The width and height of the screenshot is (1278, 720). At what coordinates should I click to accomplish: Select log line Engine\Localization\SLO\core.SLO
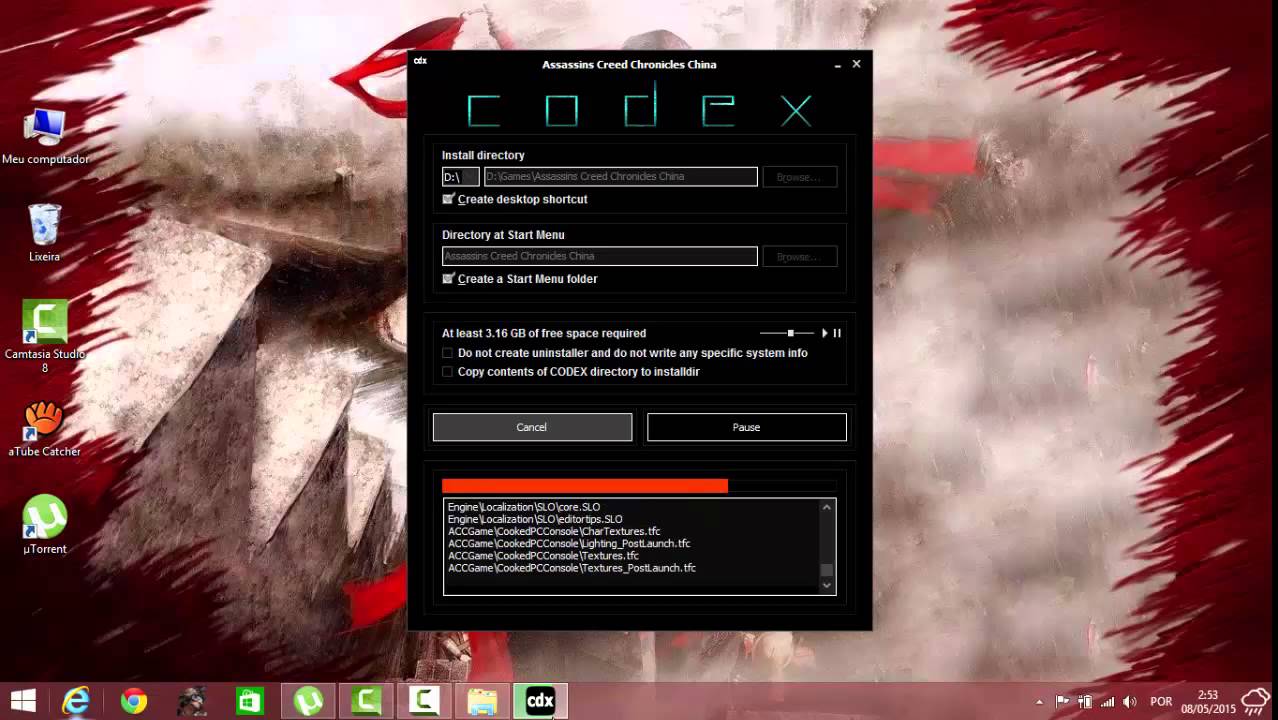click(x=524, y=507)
